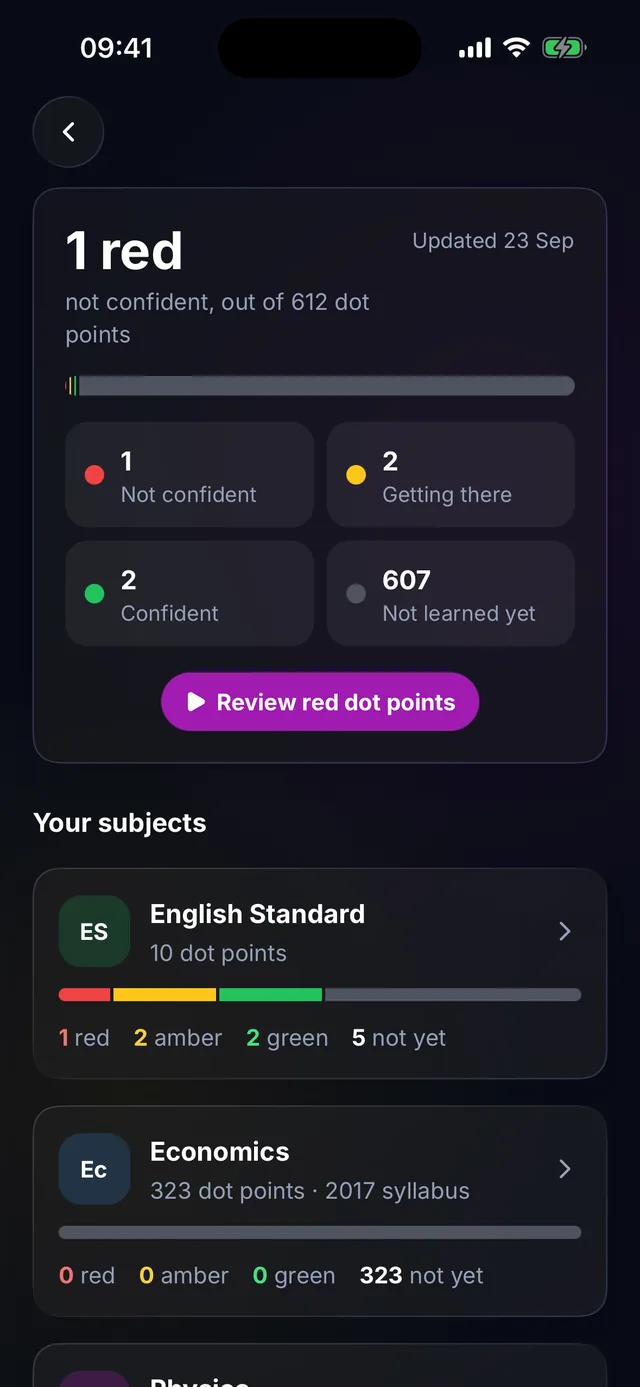Tap the battery charging indicator

click(564, 47)
